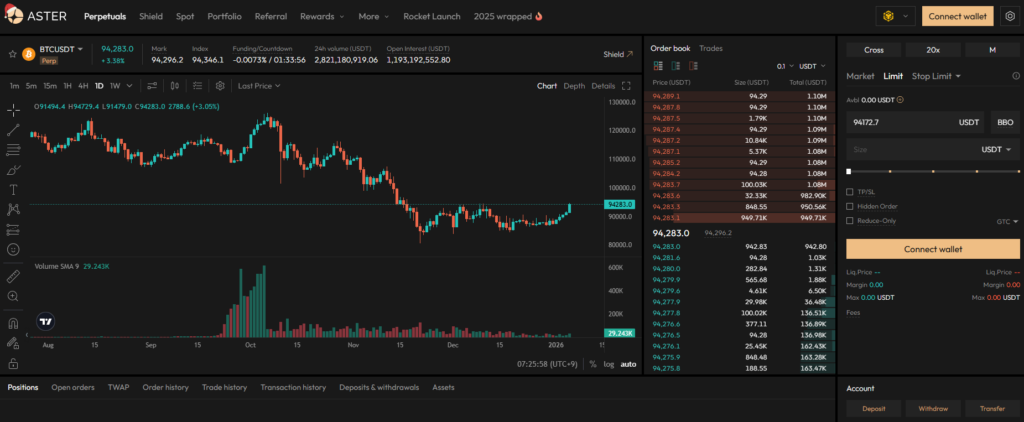1024x422 pixels.
Task: Open the Open orders tab
Action: [73, 387]
